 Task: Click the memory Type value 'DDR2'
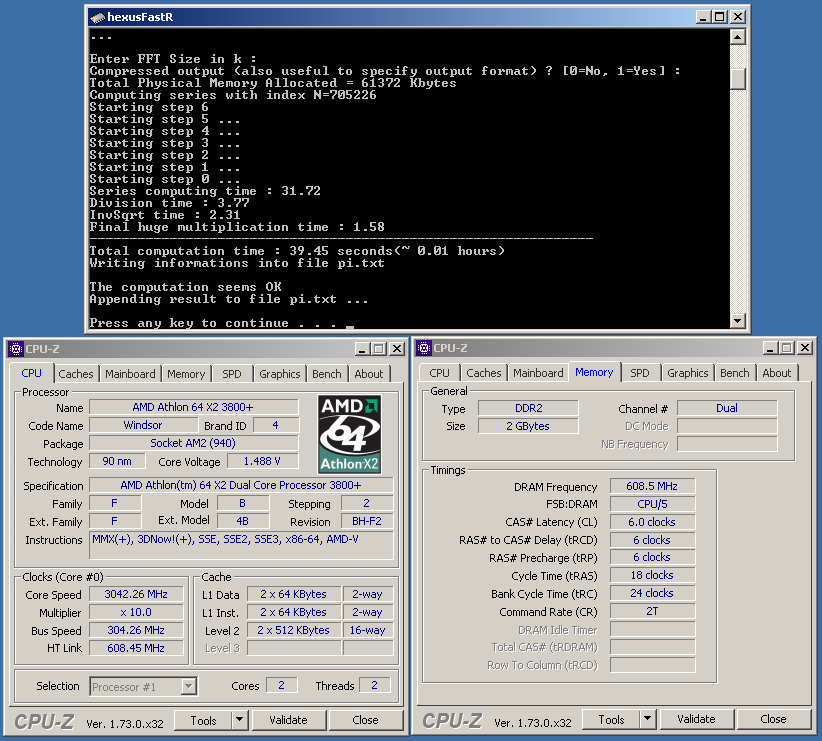pos(528,408)
